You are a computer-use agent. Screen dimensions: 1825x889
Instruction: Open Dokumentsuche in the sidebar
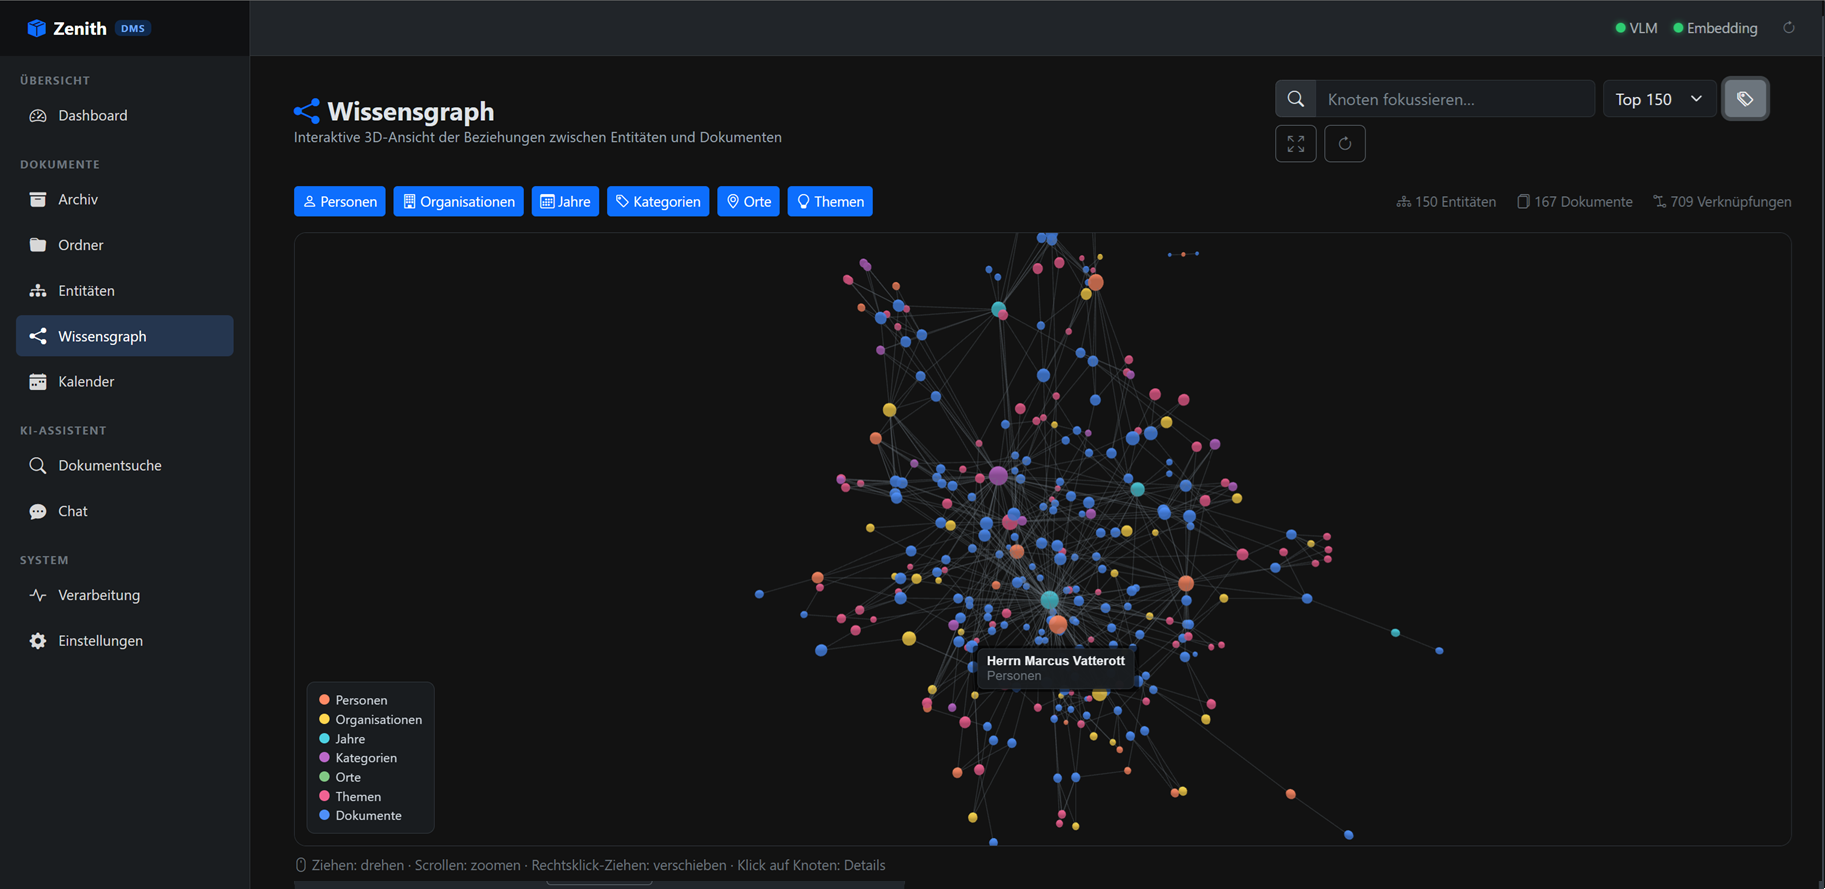pyautogui.click(x=125, y=466)
